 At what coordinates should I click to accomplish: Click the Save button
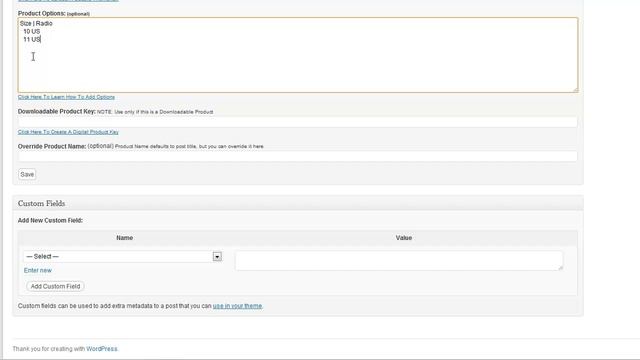pyautogui.click(x=27, y=174)
